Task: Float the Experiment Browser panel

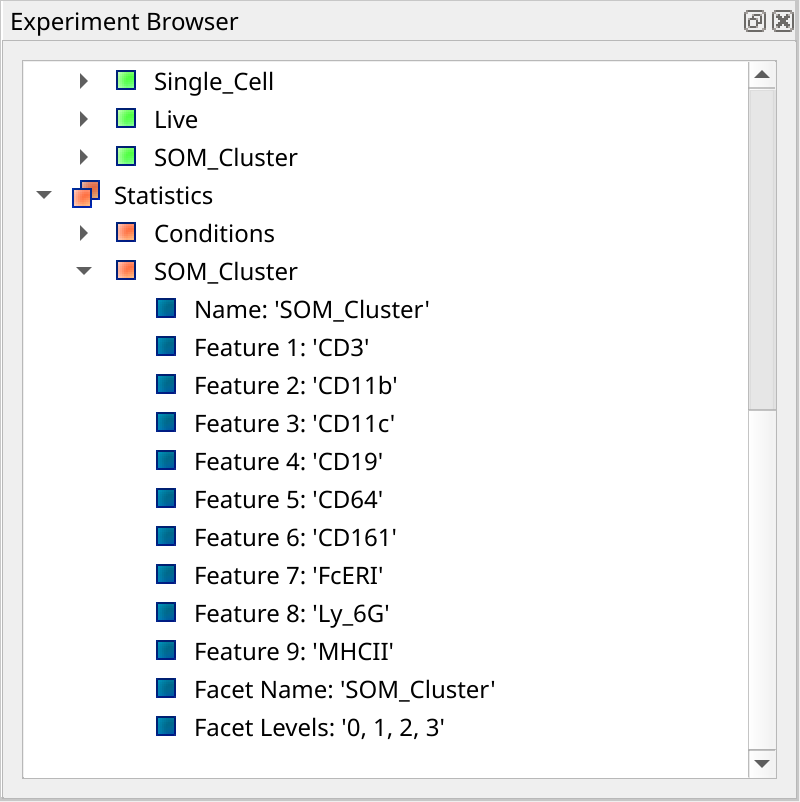Action: pos(754,21)
